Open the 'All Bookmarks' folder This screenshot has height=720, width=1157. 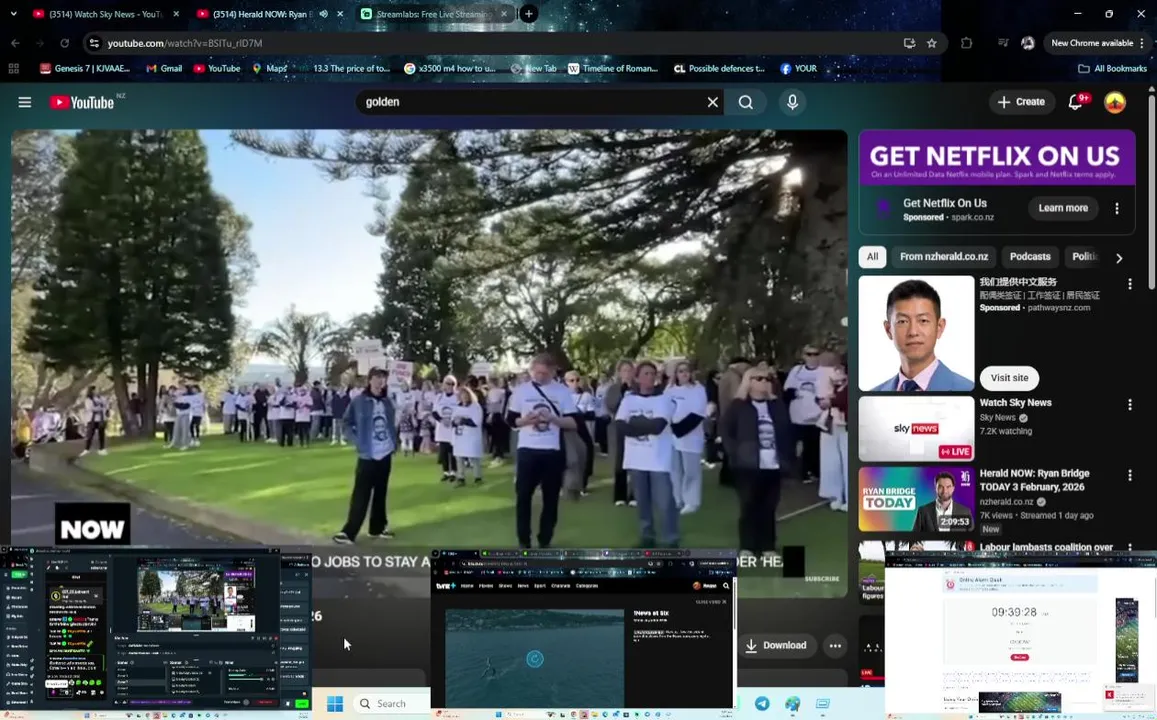click(x=1112, y=68)
